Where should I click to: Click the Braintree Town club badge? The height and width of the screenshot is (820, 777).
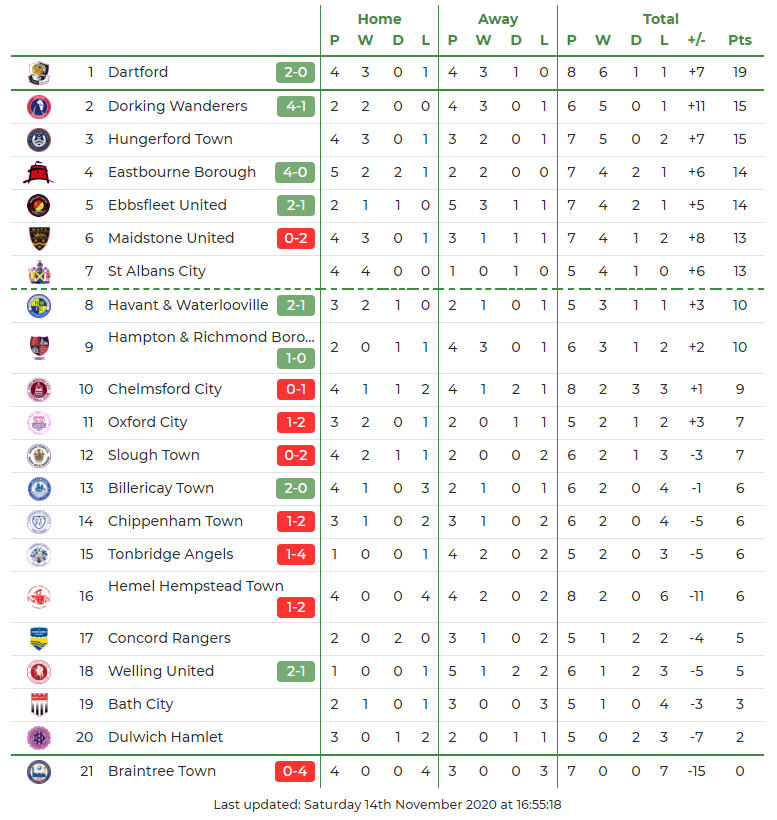[39, 771]
